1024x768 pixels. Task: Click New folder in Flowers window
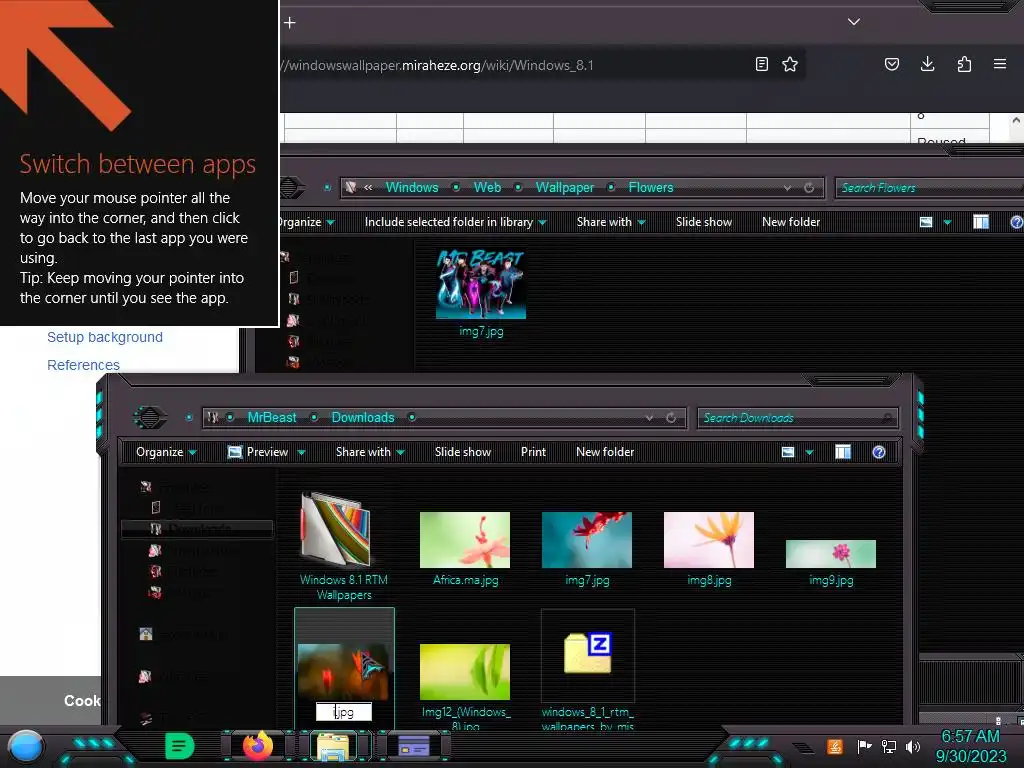791,222
